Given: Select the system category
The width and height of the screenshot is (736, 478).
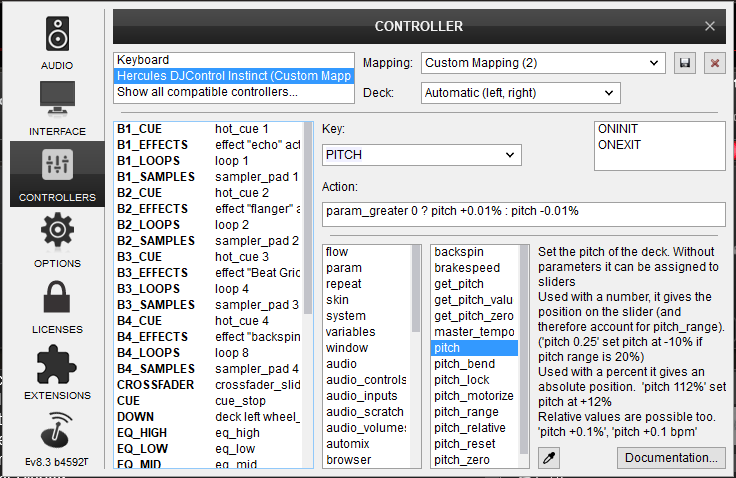Looking at the screenshot, I should 368,316.
